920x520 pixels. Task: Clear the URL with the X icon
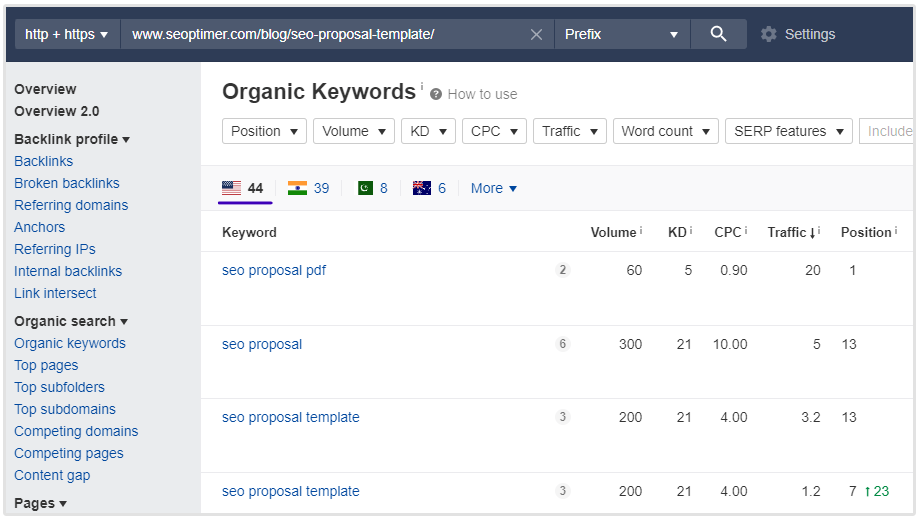tap(536, 34)
